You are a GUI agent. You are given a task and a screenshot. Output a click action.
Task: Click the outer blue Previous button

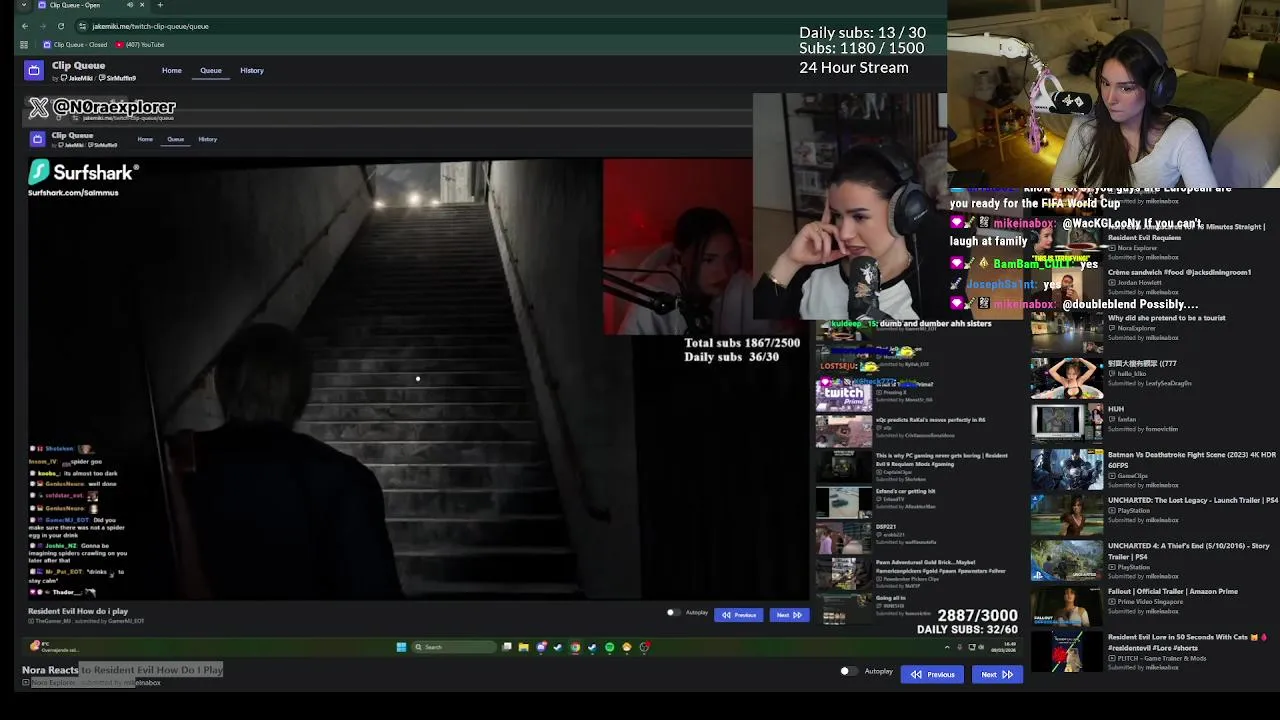click(x=932, y=674)
